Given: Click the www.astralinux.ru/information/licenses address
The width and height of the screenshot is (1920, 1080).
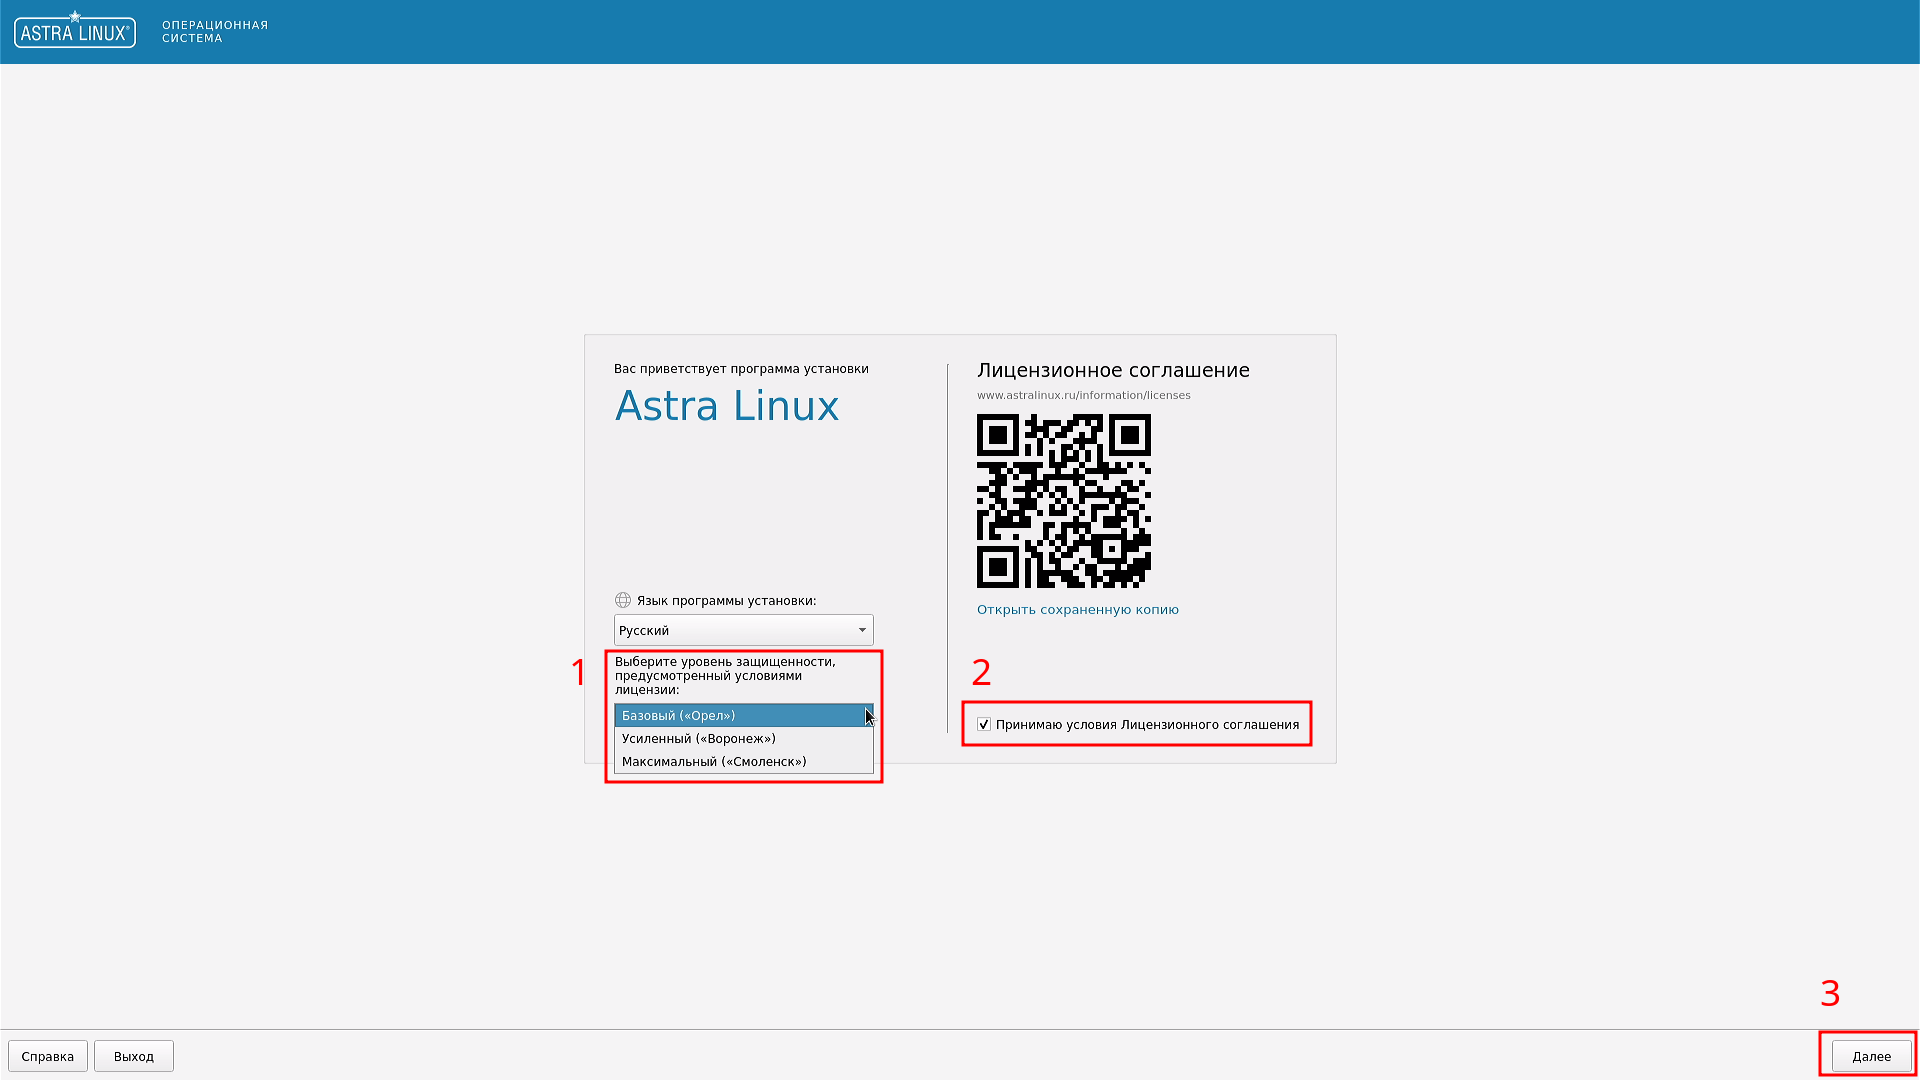Looking at the screenshot, I should point(1083,394).
